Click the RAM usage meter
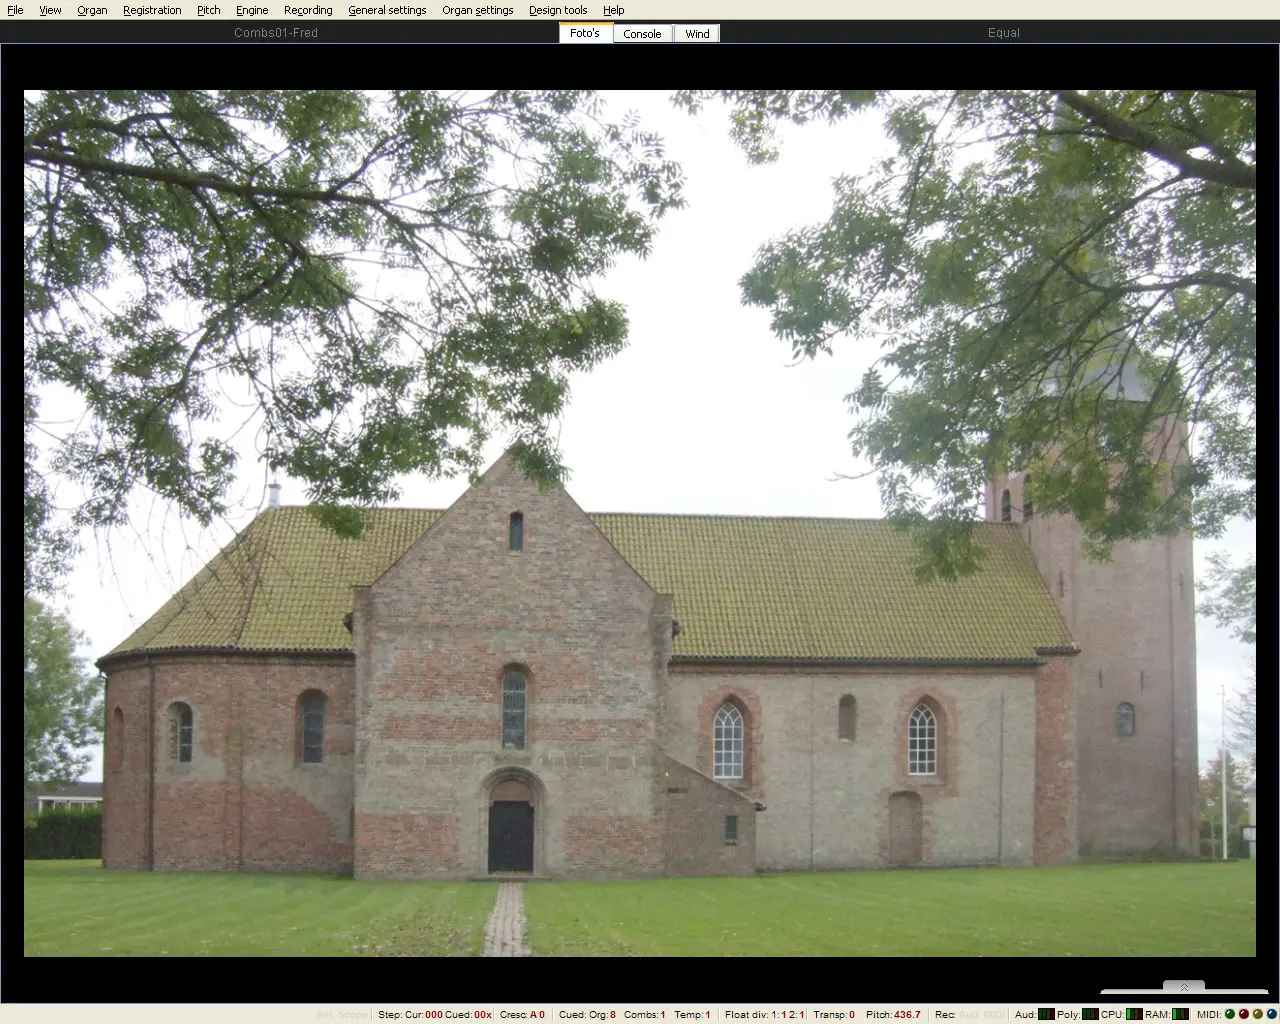The height and width of the screenshot is (1024, 1280). click(1180, 1014)
